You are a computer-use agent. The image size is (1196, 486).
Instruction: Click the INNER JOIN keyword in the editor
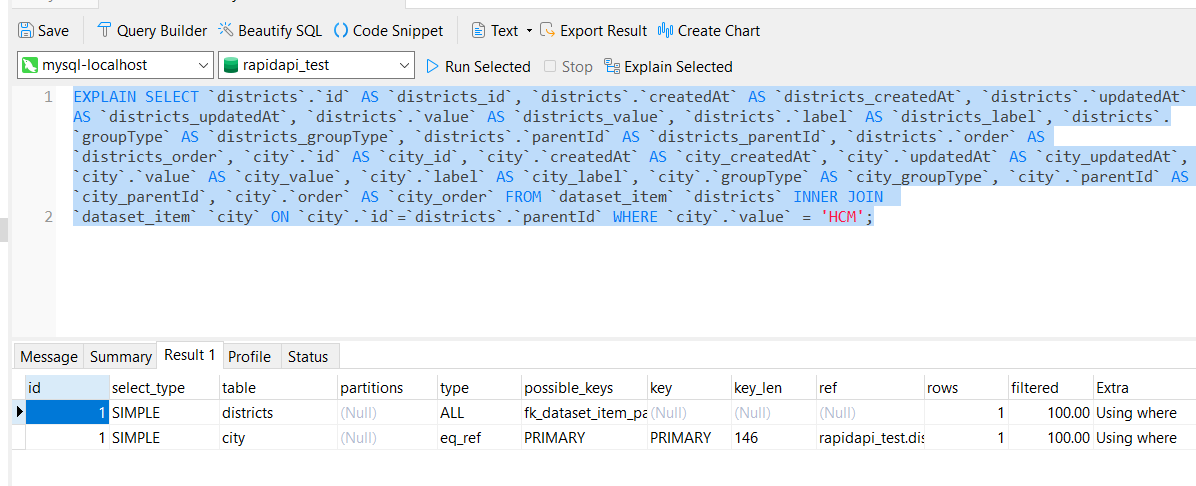coord(838,197)
